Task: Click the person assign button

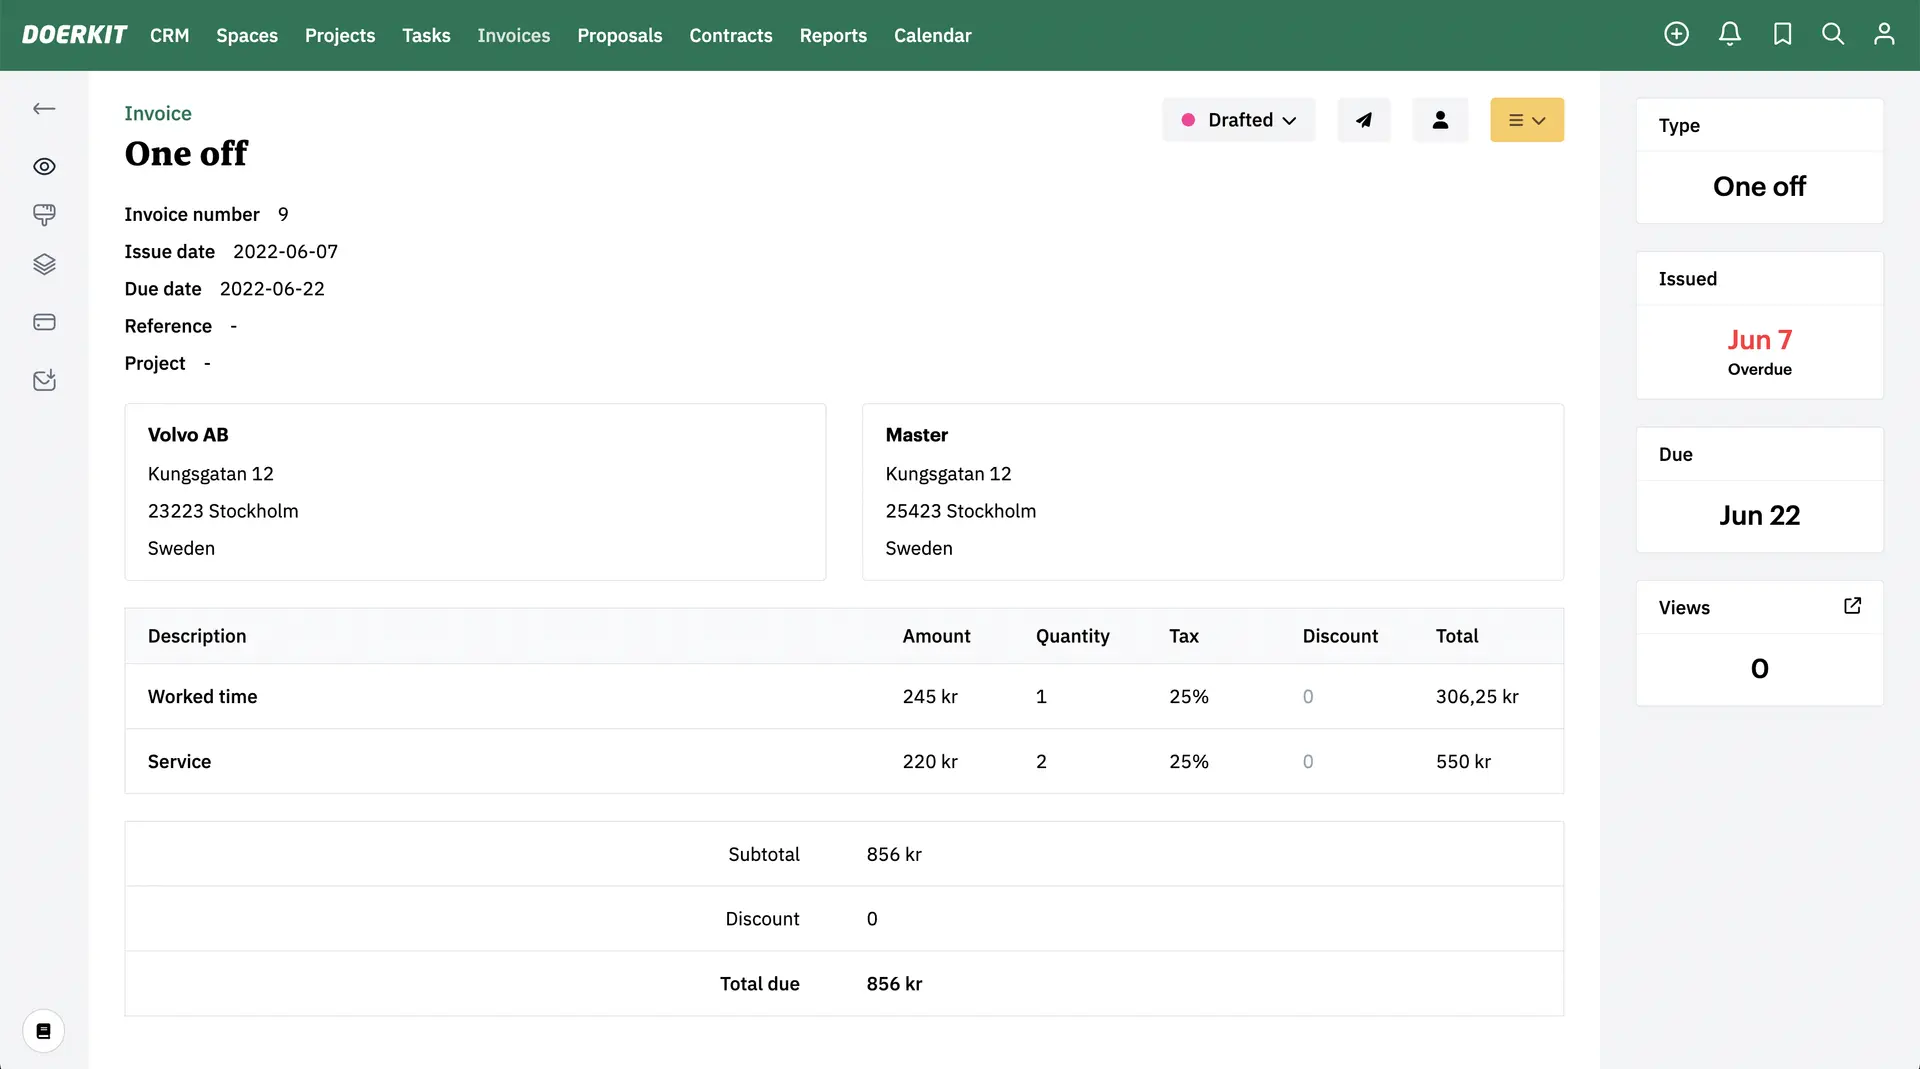Action: 1439,120
